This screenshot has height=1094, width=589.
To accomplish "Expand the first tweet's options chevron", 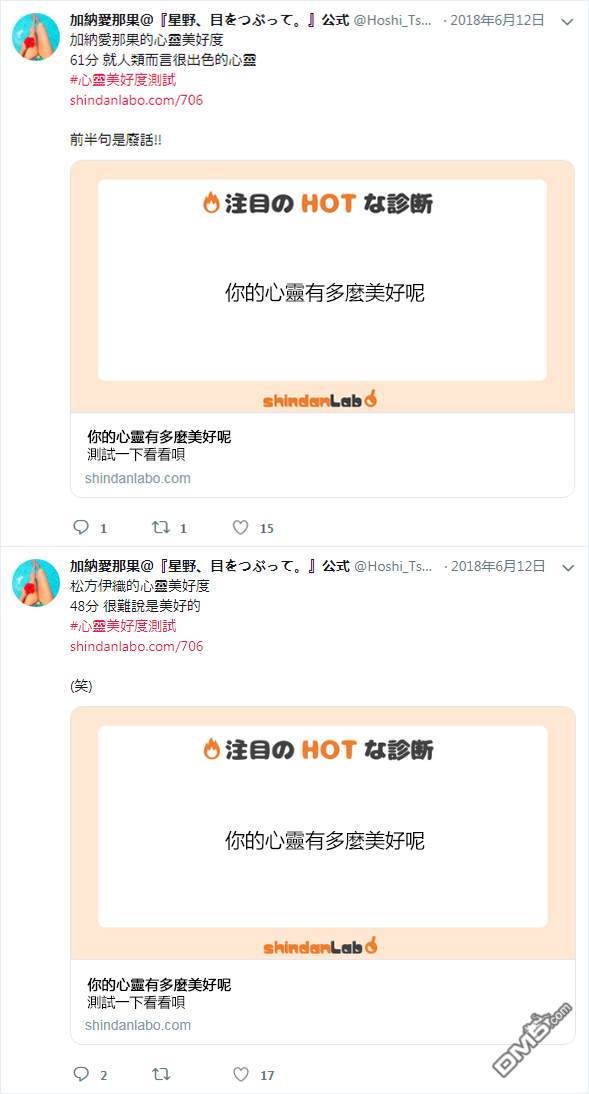I will coord(567,22).
